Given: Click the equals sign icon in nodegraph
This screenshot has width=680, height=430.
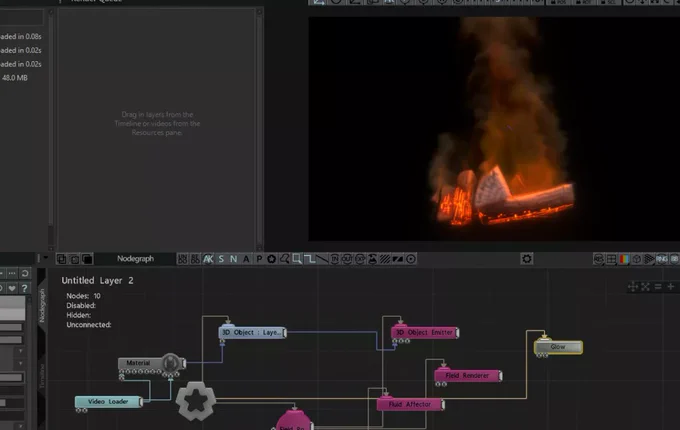Looking at the screenshot, I should (x=658, y=287).
